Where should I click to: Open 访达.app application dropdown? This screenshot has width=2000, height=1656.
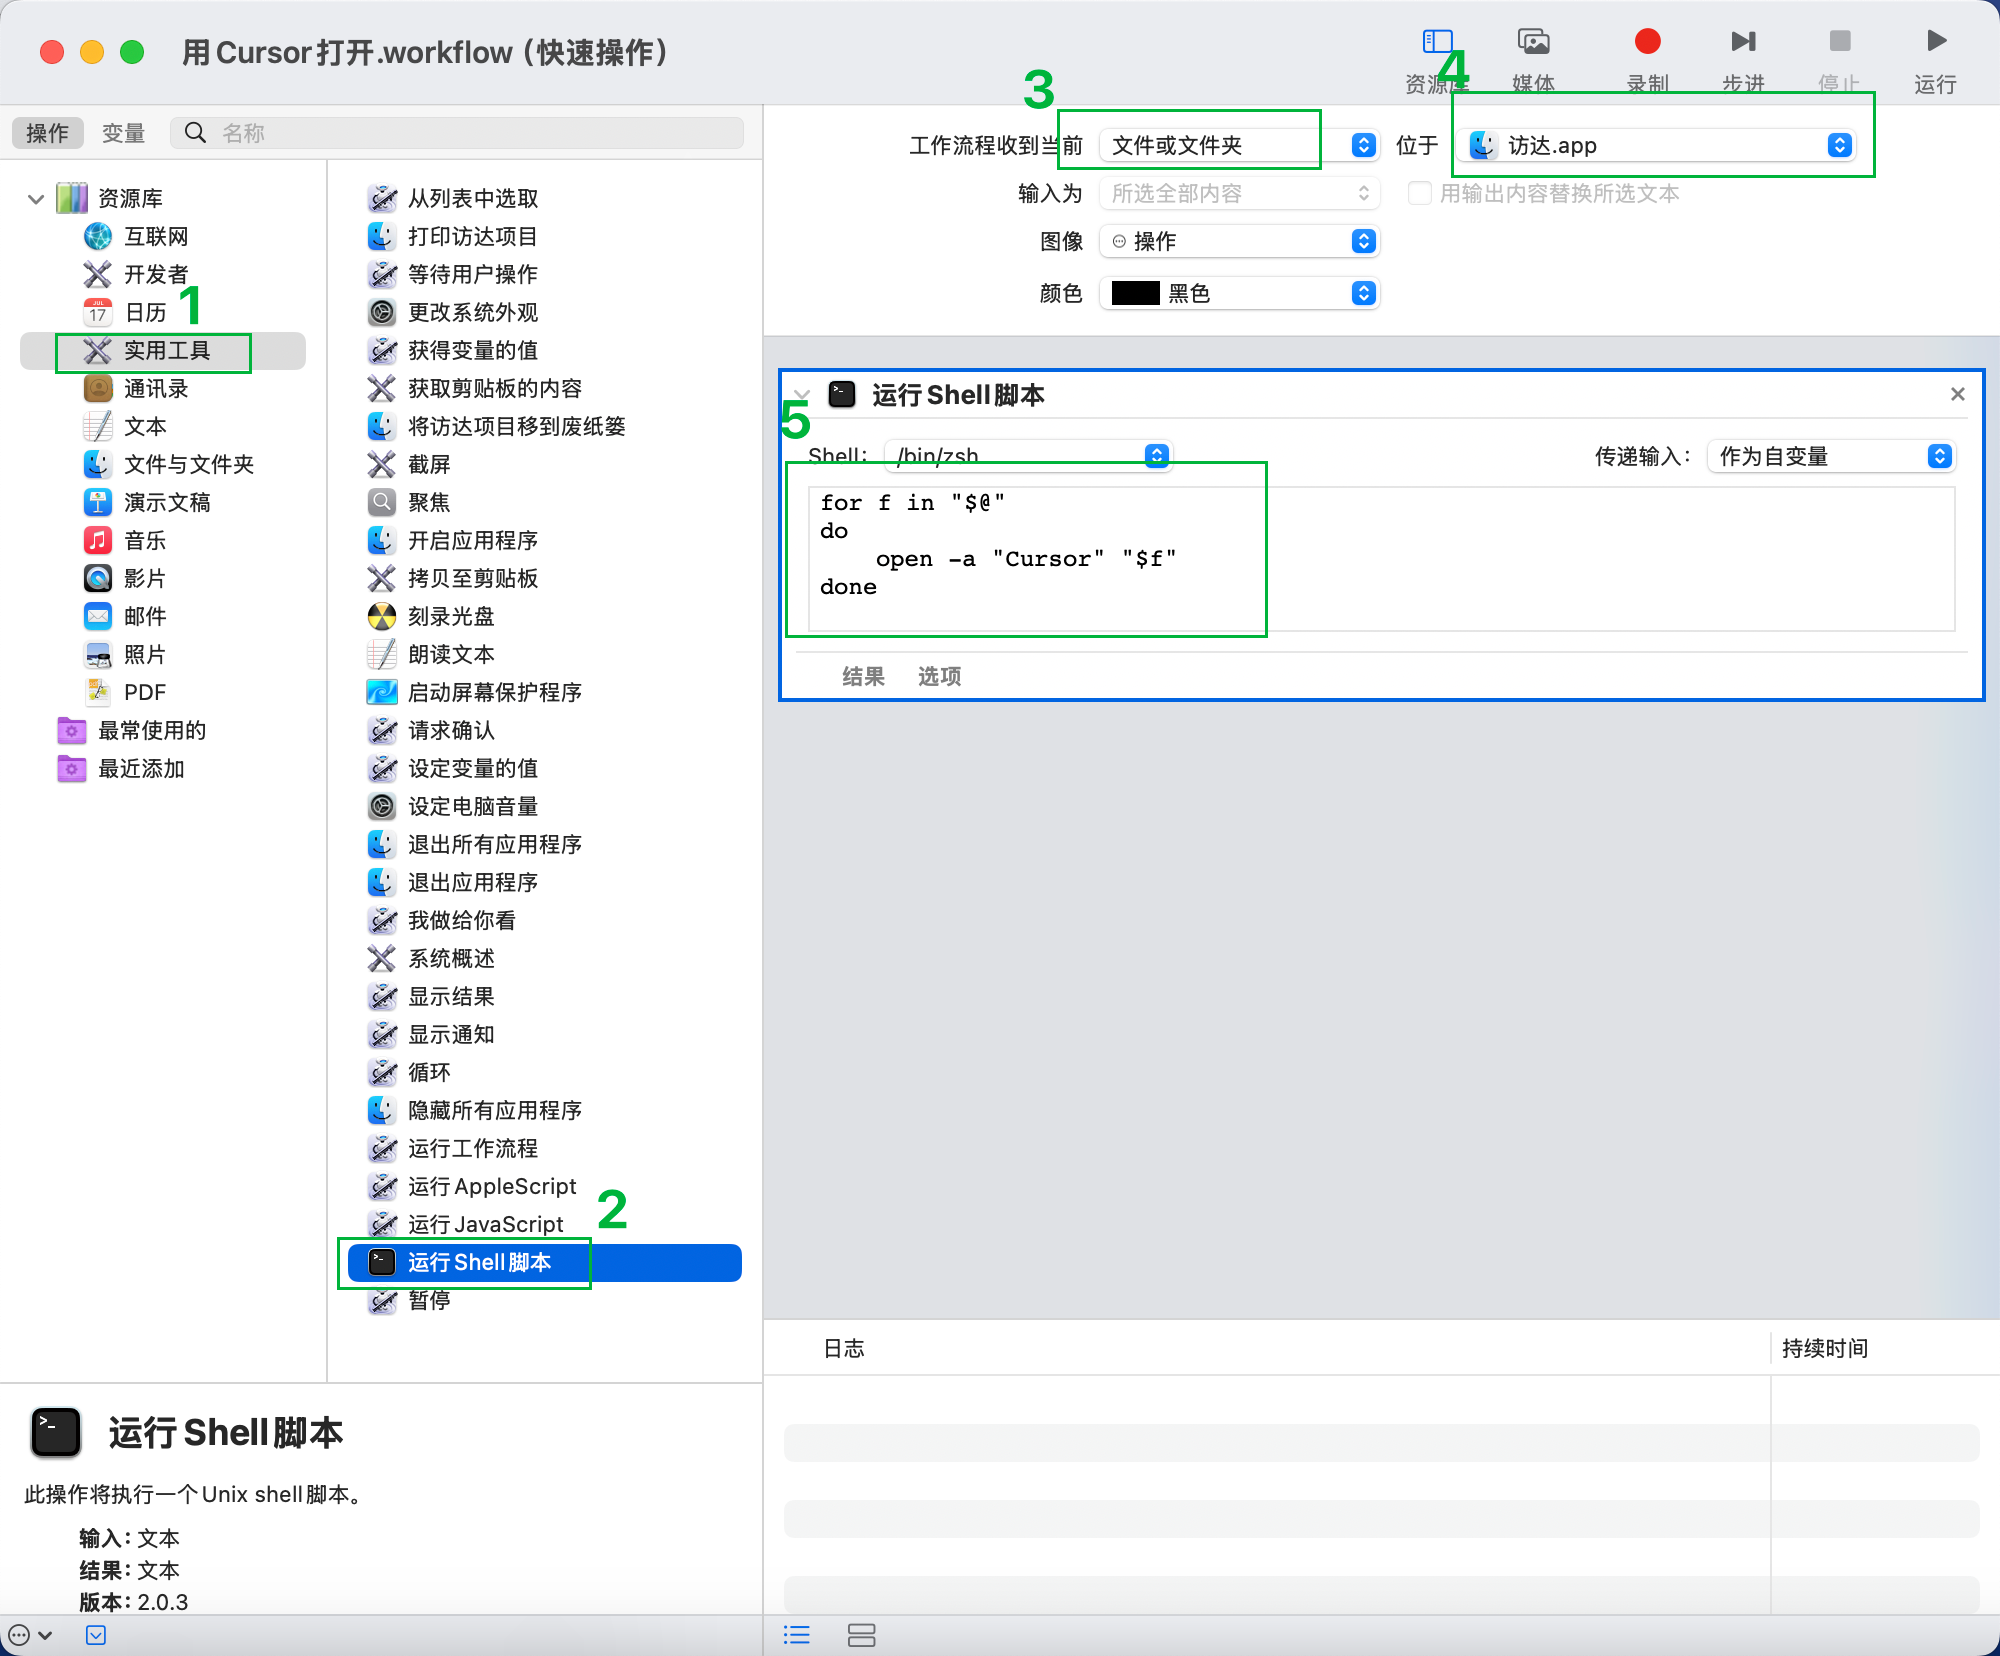pyautogui.click(x=1656, y=146)
